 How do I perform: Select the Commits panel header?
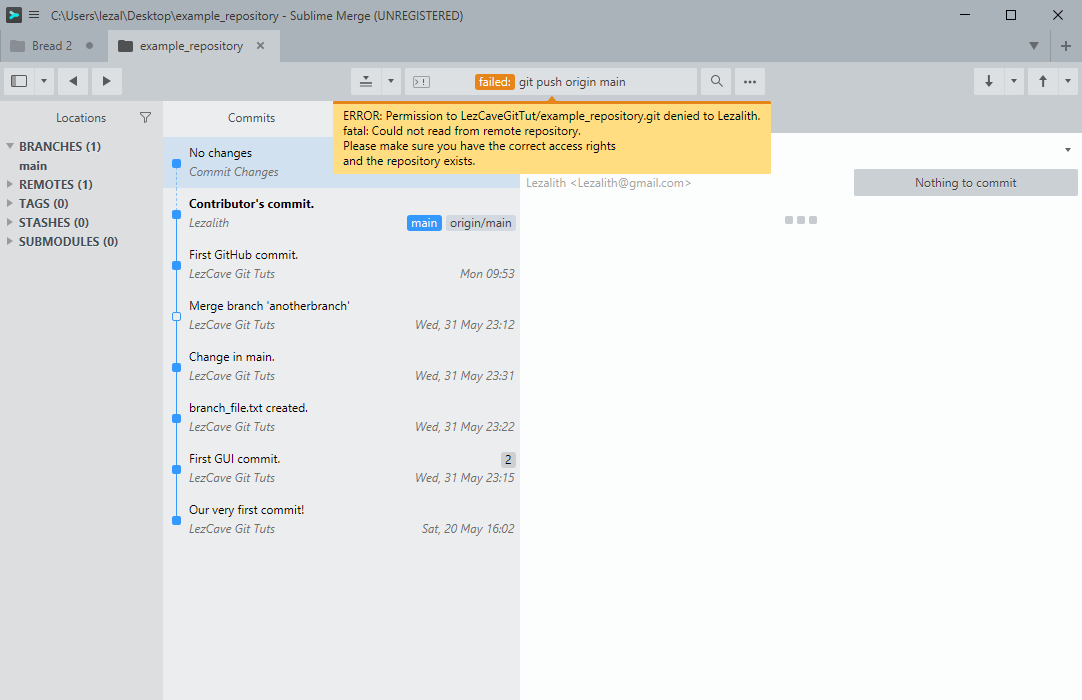[251, 118]
